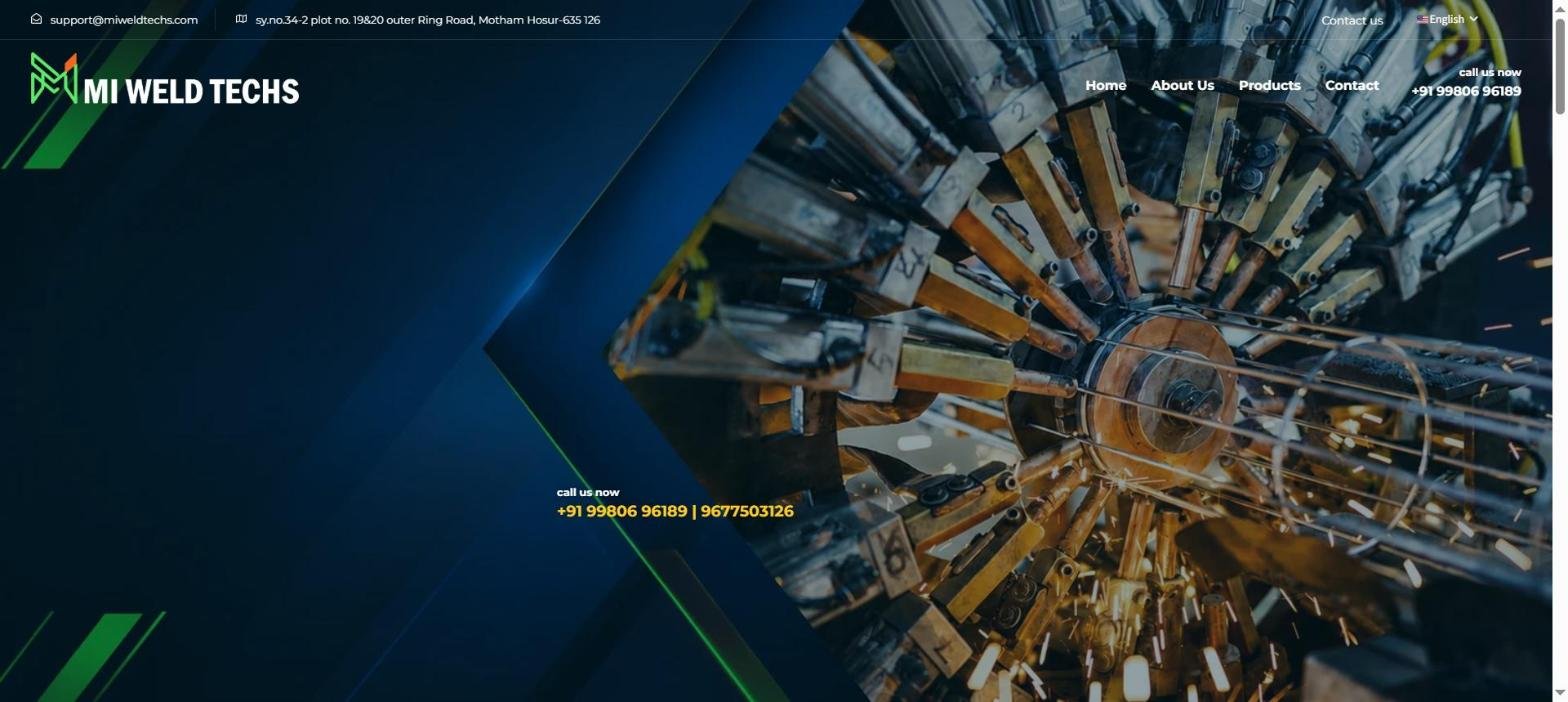Click the scrollbar down arrow
The height and width of the screenshot is (702, 1568).
coord(1559,694)
